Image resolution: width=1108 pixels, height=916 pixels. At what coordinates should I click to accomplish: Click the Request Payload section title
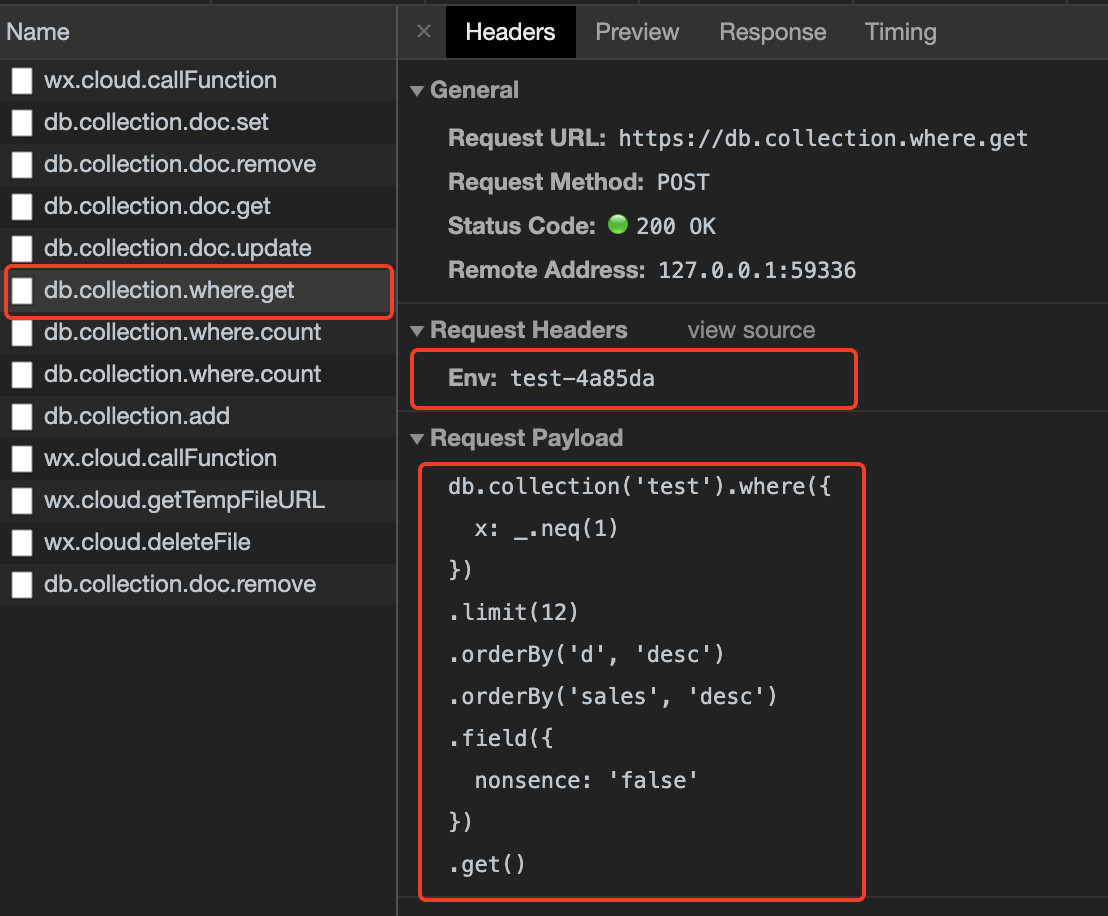pos(526,438)
